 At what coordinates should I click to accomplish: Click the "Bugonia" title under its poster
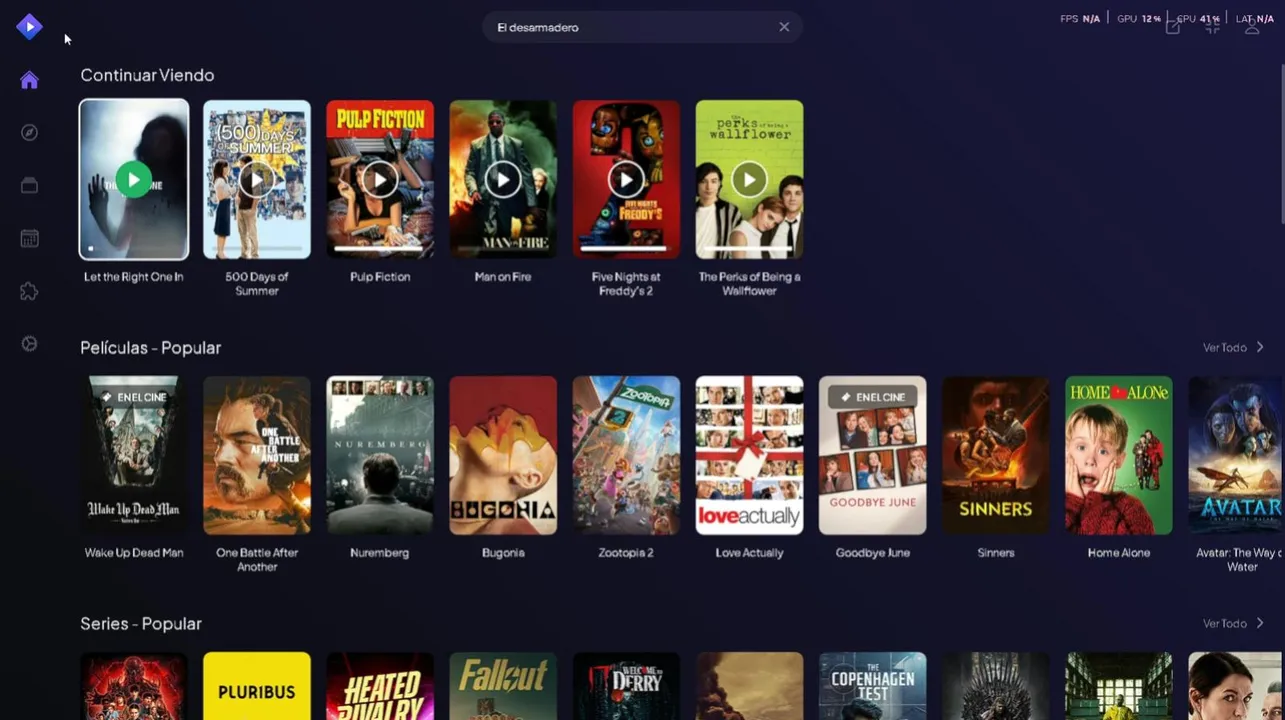click(x=503, y=553)
